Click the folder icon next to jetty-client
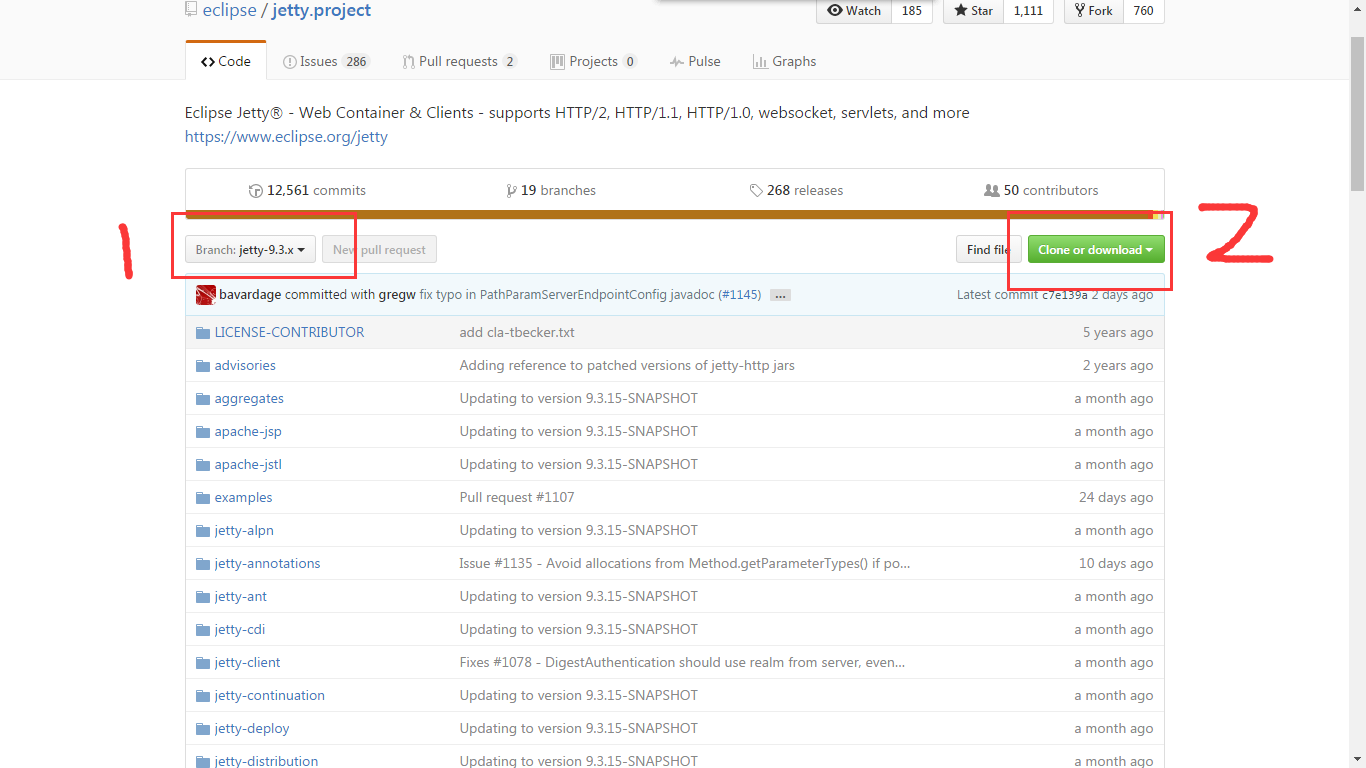The image size is (1366, 768). 203,663
